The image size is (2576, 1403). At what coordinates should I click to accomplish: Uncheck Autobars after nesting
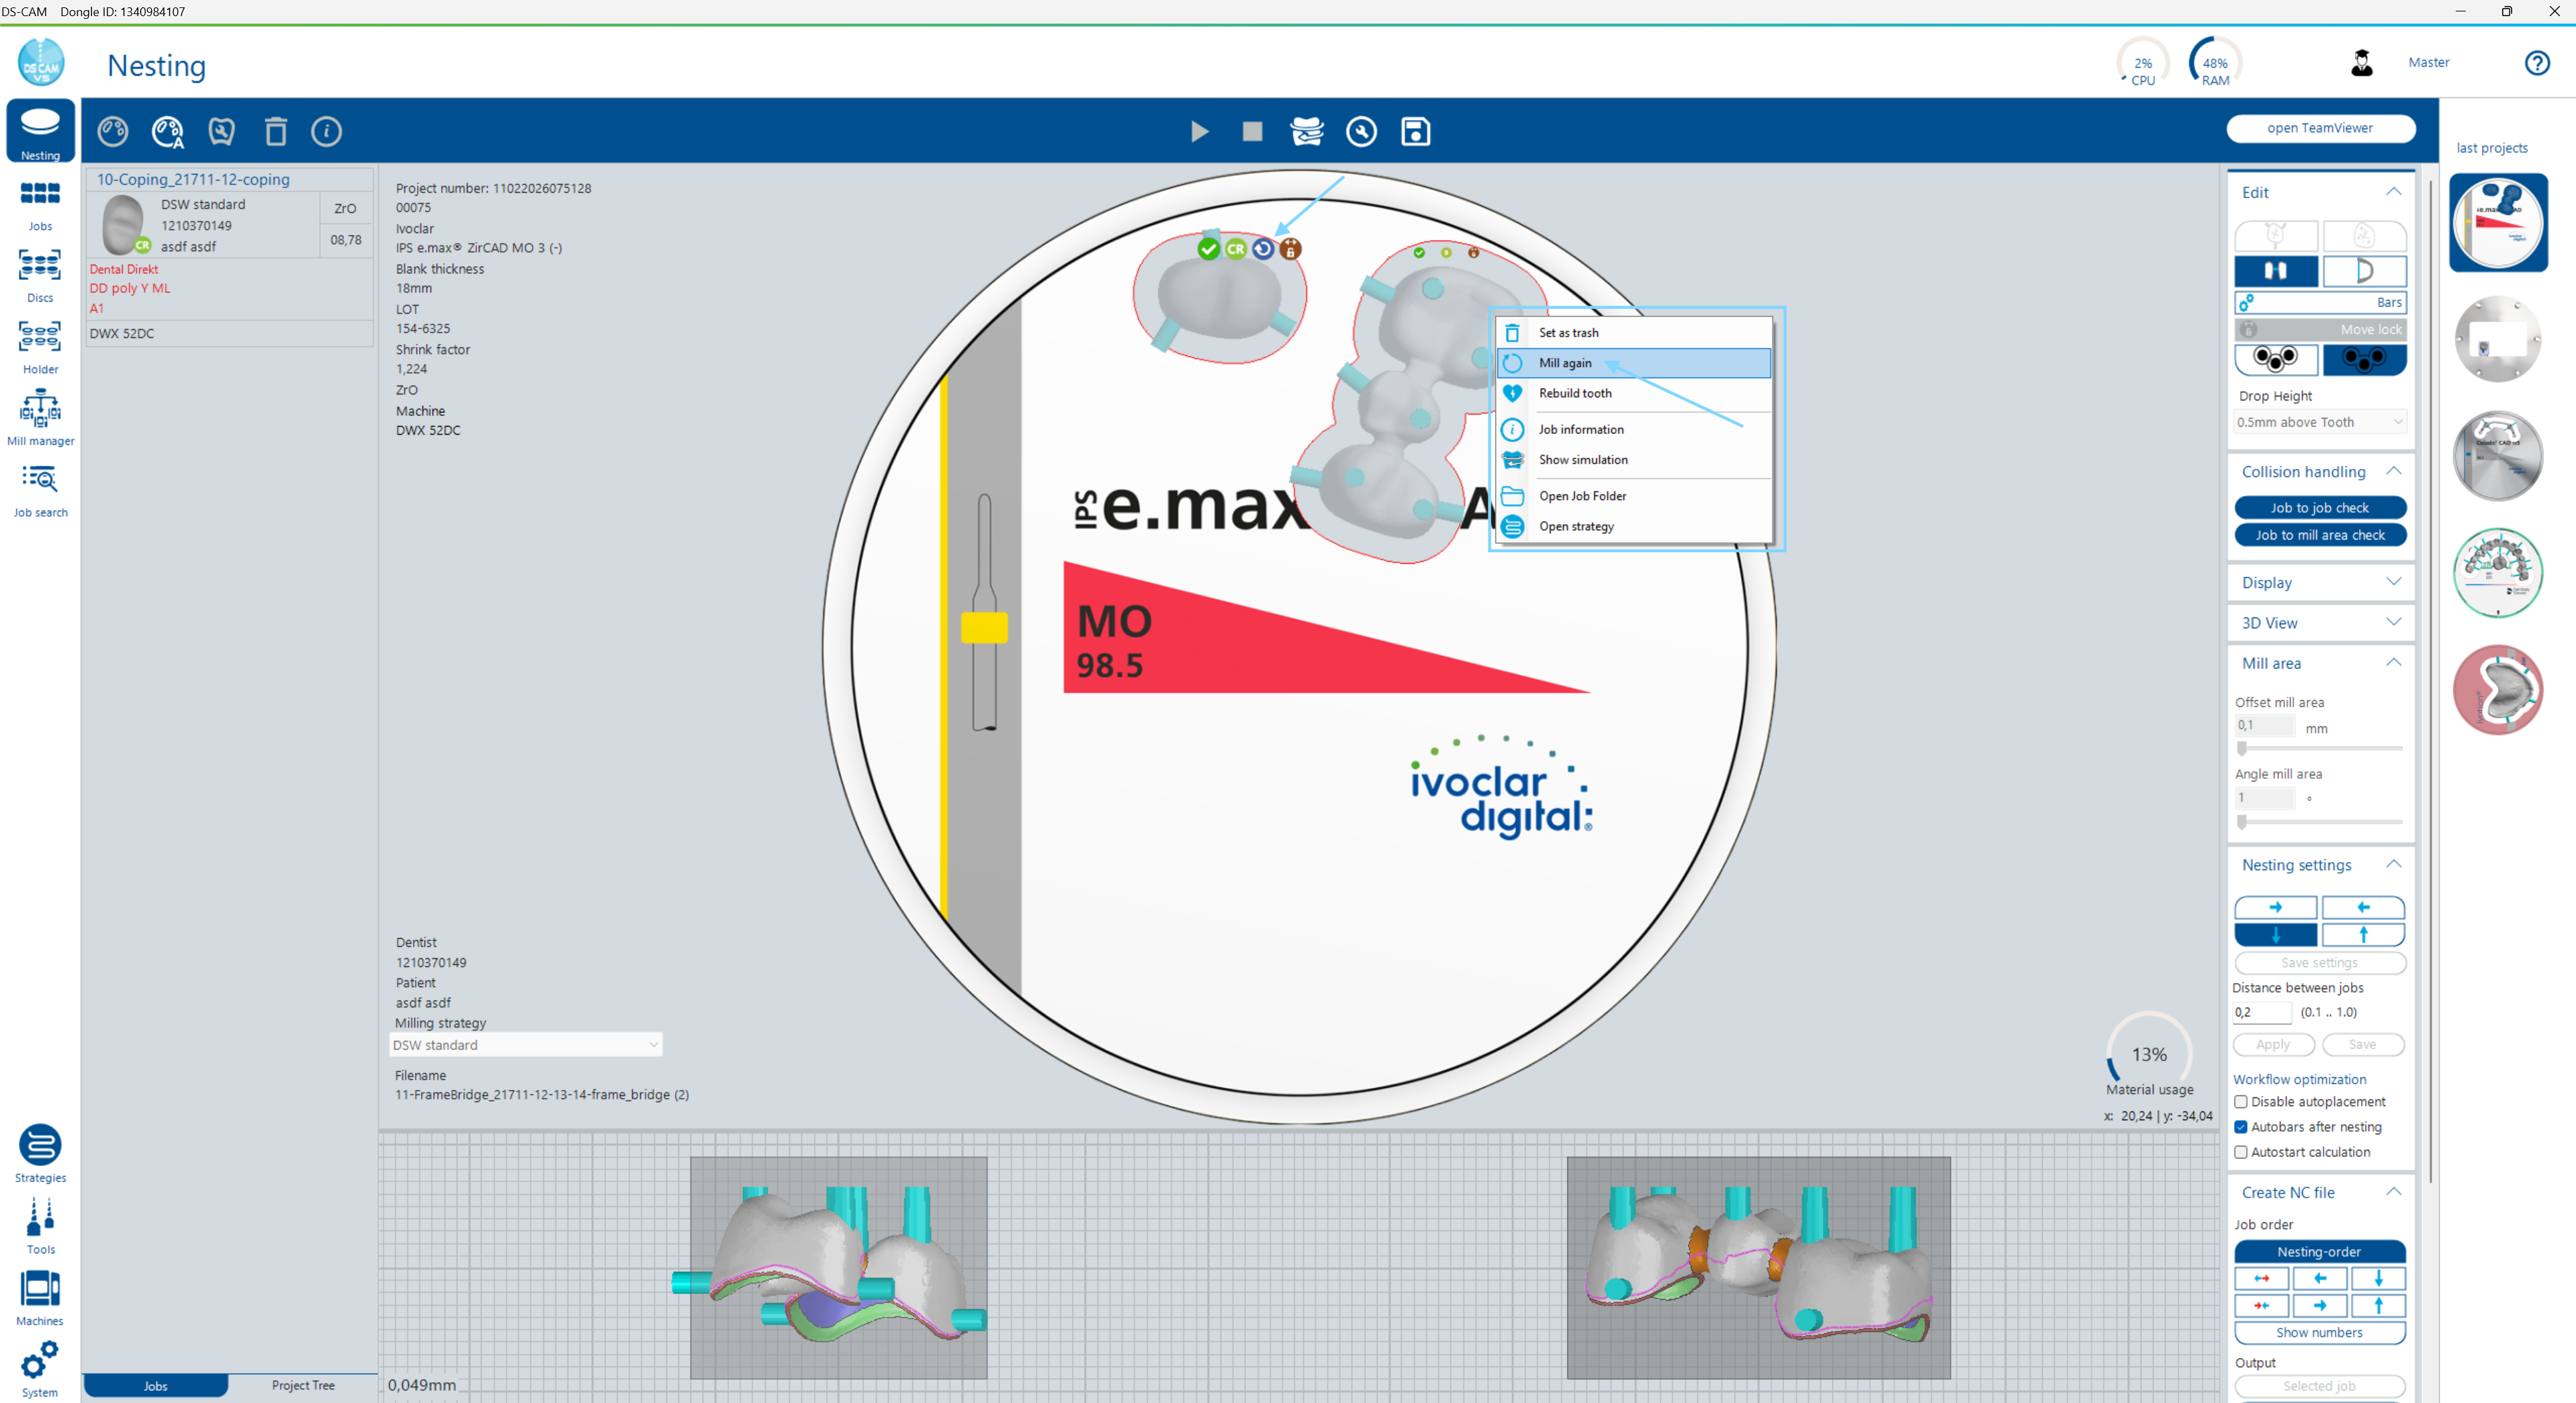pyautogui.click(x=2241, y=1127)
